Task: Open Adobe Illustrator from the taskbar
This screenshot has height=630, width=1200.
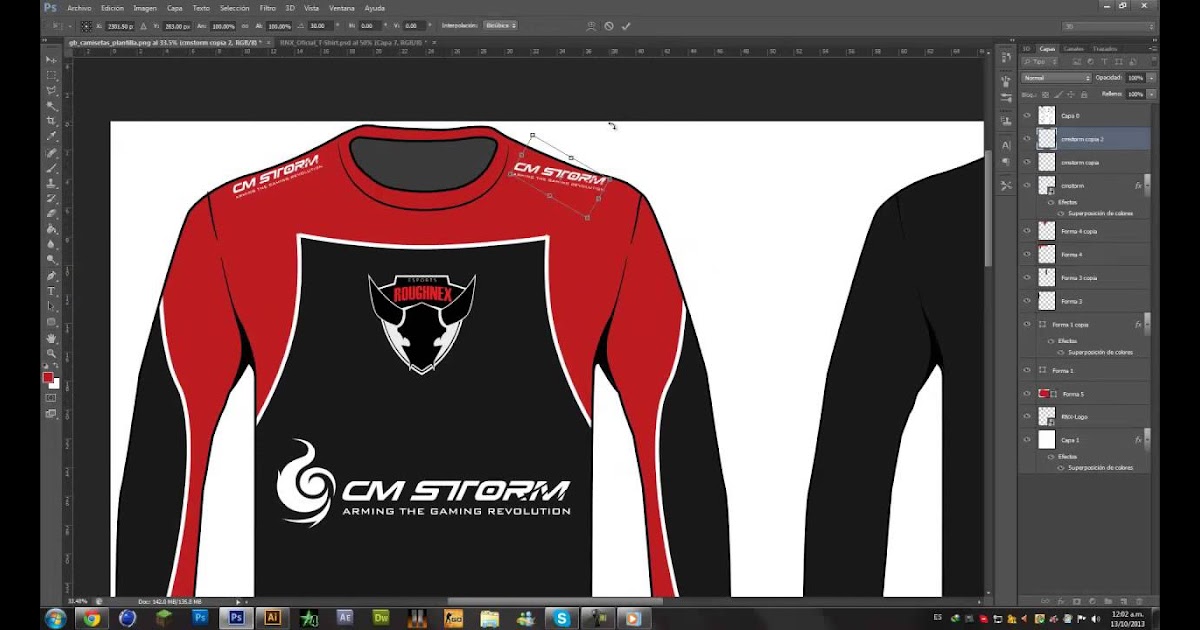Action: pos(271,618)
